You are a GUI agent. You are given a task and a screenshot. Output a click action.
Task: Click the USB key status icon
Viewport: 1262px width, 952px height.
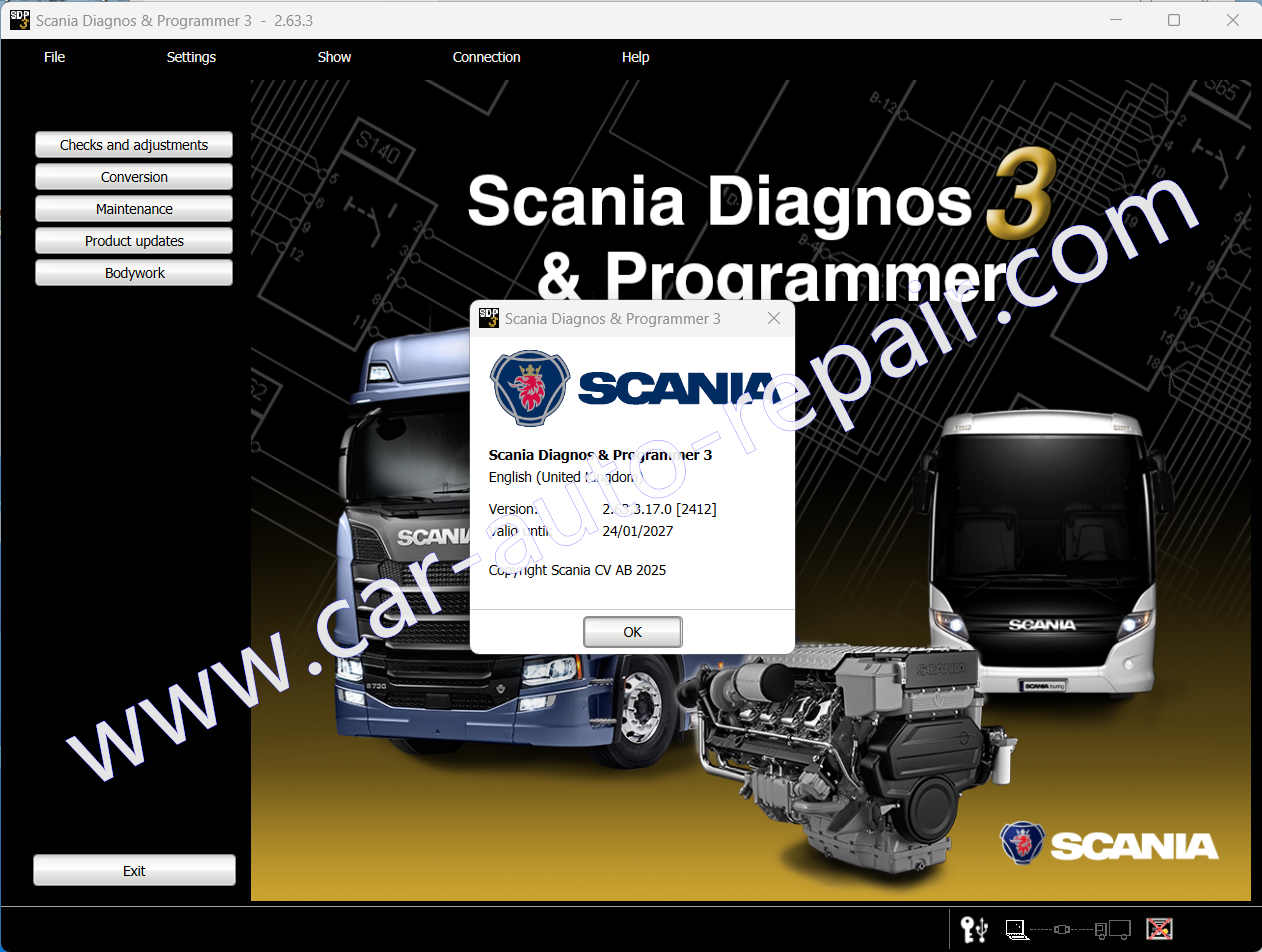tap(973, 929)
